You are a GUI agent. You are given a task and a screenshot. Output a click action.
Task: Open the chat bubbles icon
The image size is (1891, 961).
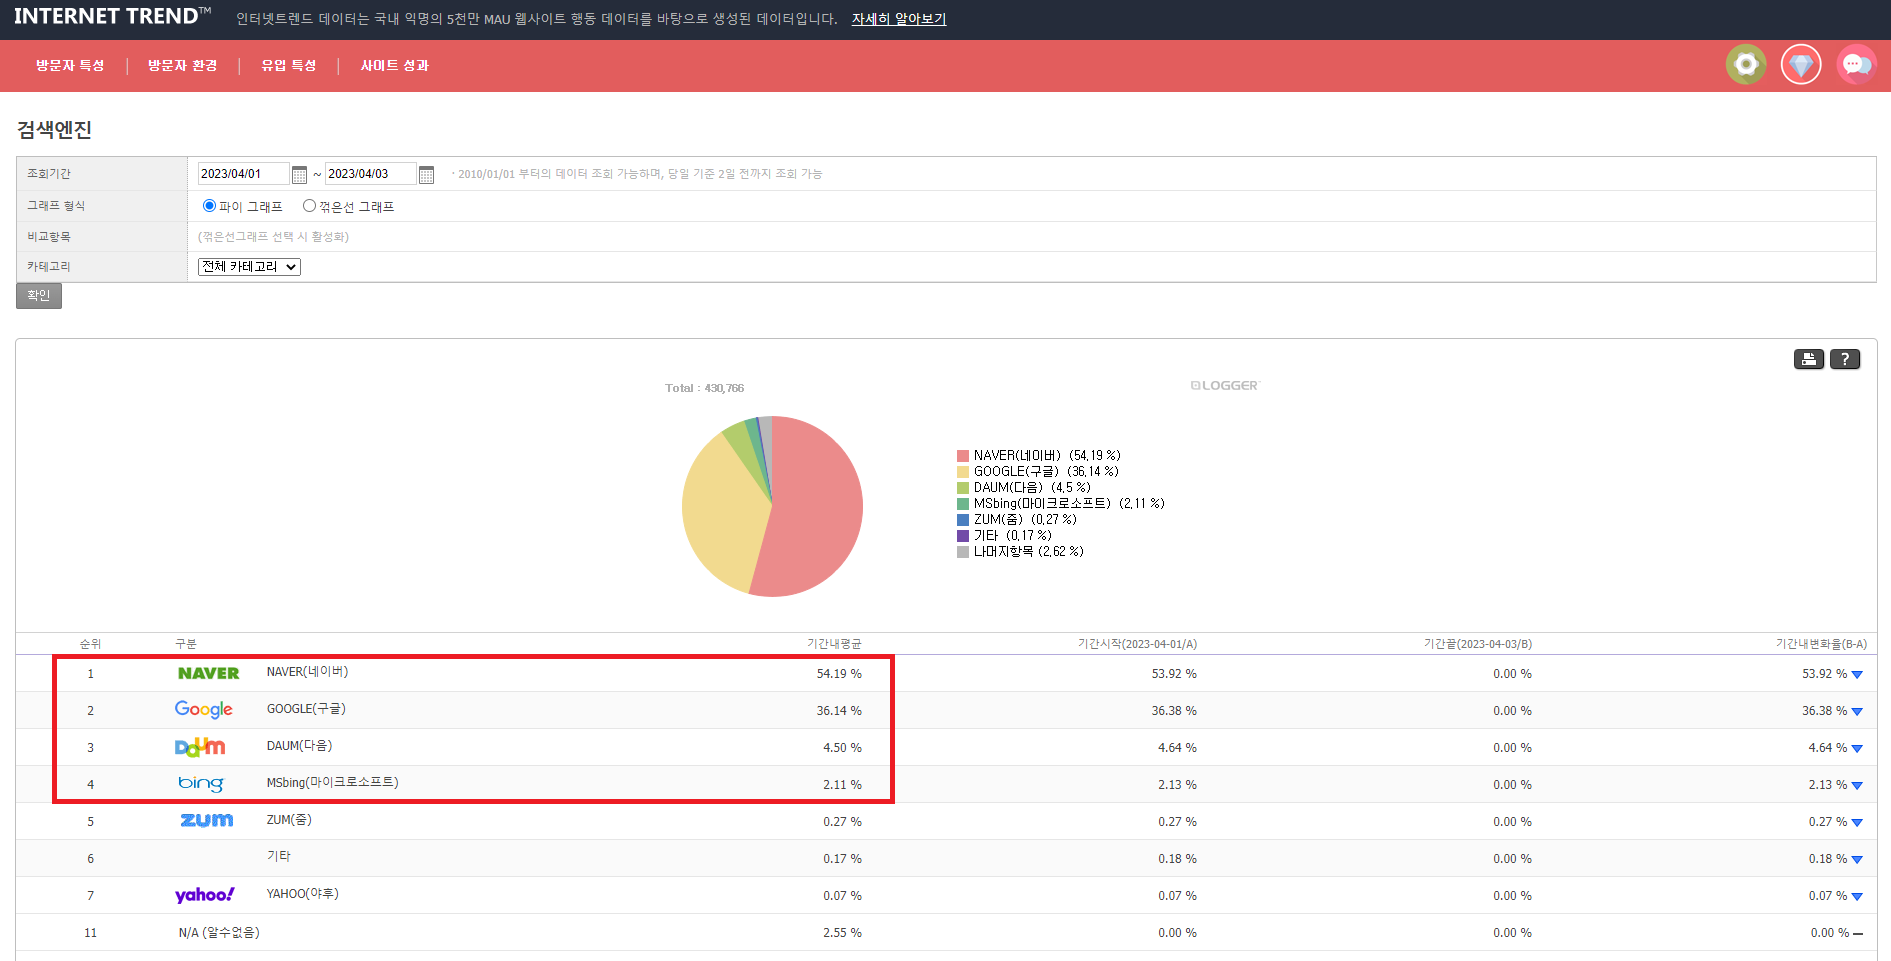tap(1857, 65)
